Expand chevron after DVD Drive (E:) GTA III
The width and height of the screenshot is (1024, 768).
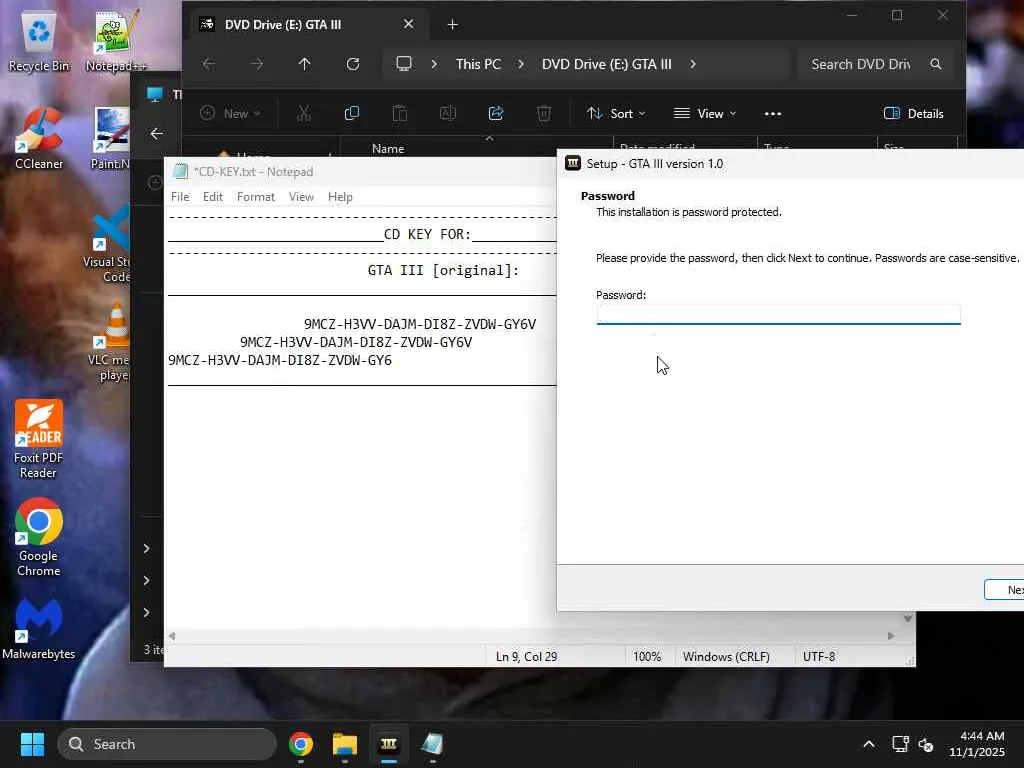coord(693,64)
